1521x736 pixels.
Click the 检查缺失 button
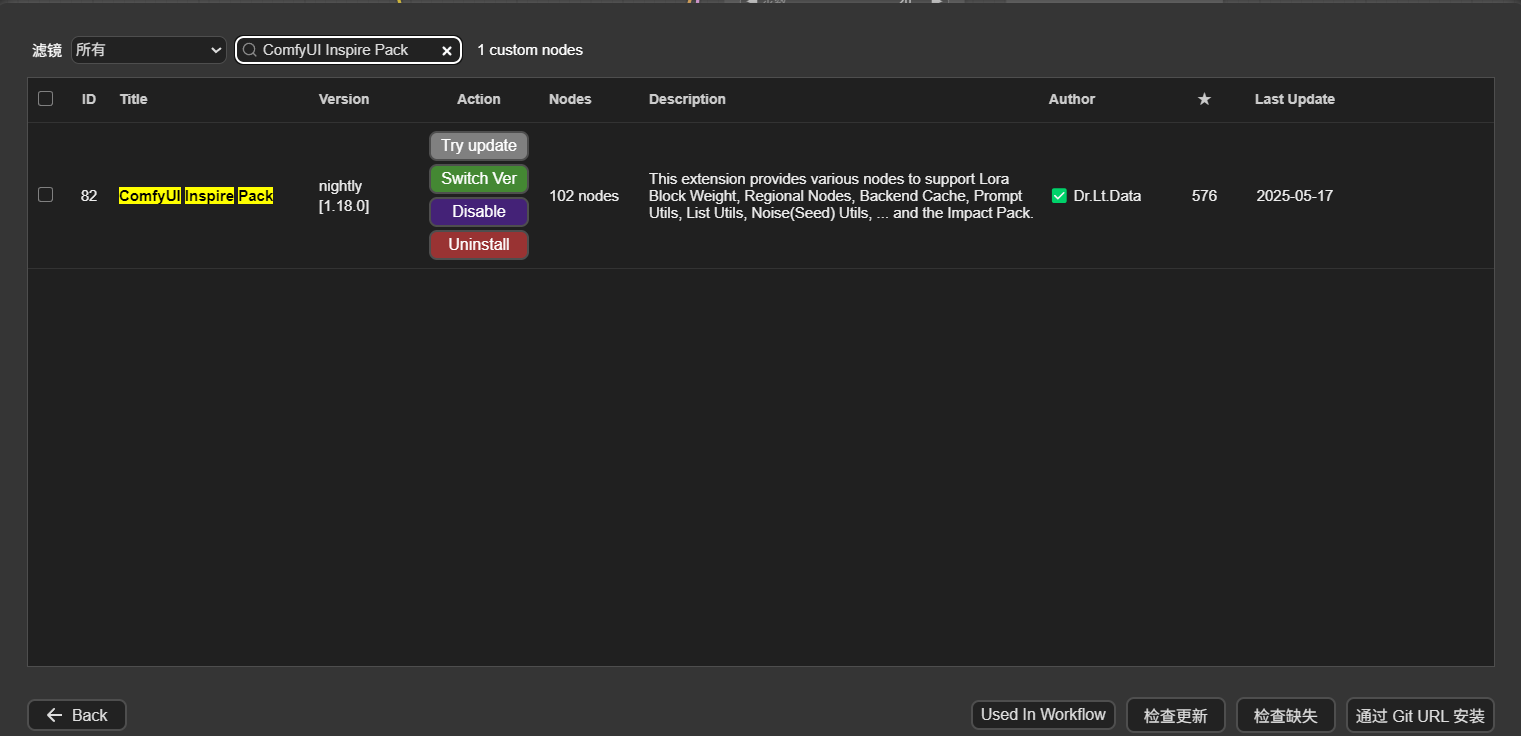tap(1286, 715)
